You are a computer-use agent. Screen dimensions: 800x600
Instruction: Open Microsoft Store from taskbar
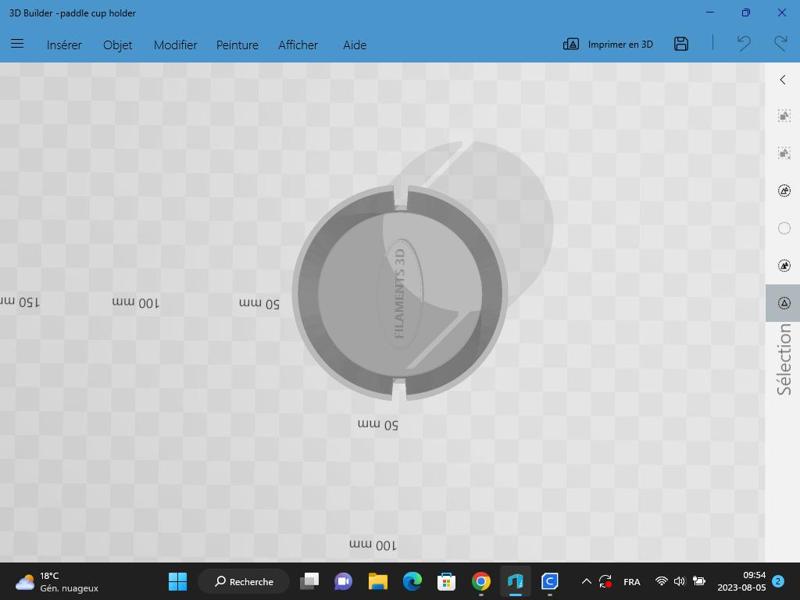446,582
